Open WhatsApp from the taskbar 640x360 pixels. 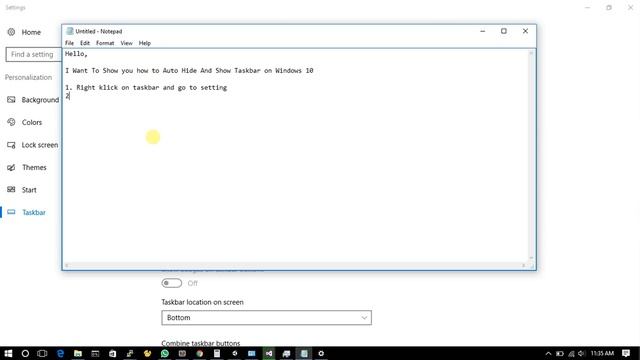(164, 353)
